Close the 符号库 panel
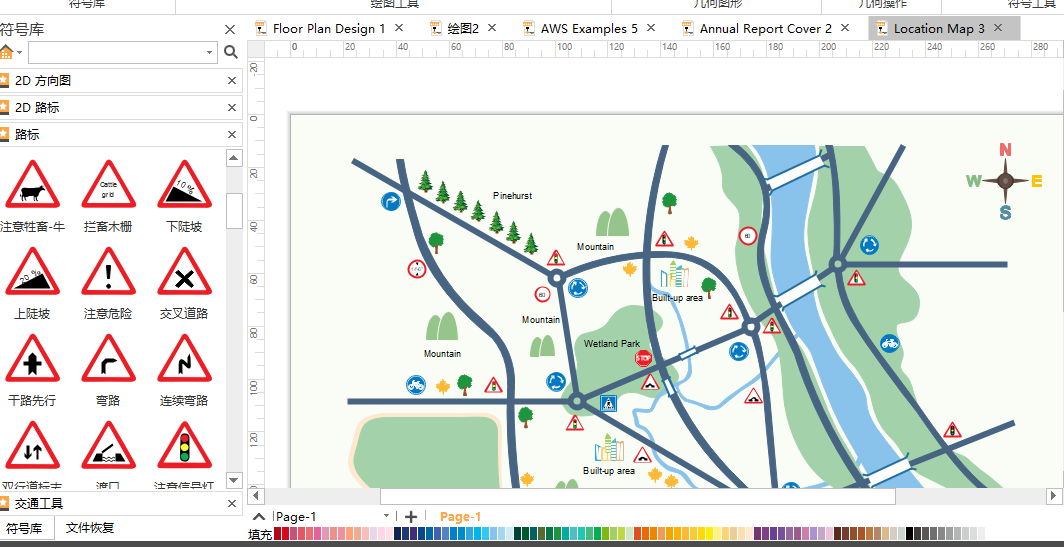 pos(230,29)
